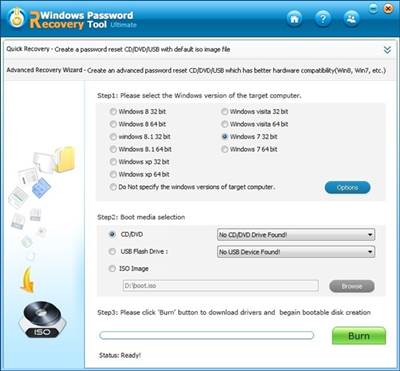
Task: Select Windows 8 32 bit radio button
Action: point(113,112)
